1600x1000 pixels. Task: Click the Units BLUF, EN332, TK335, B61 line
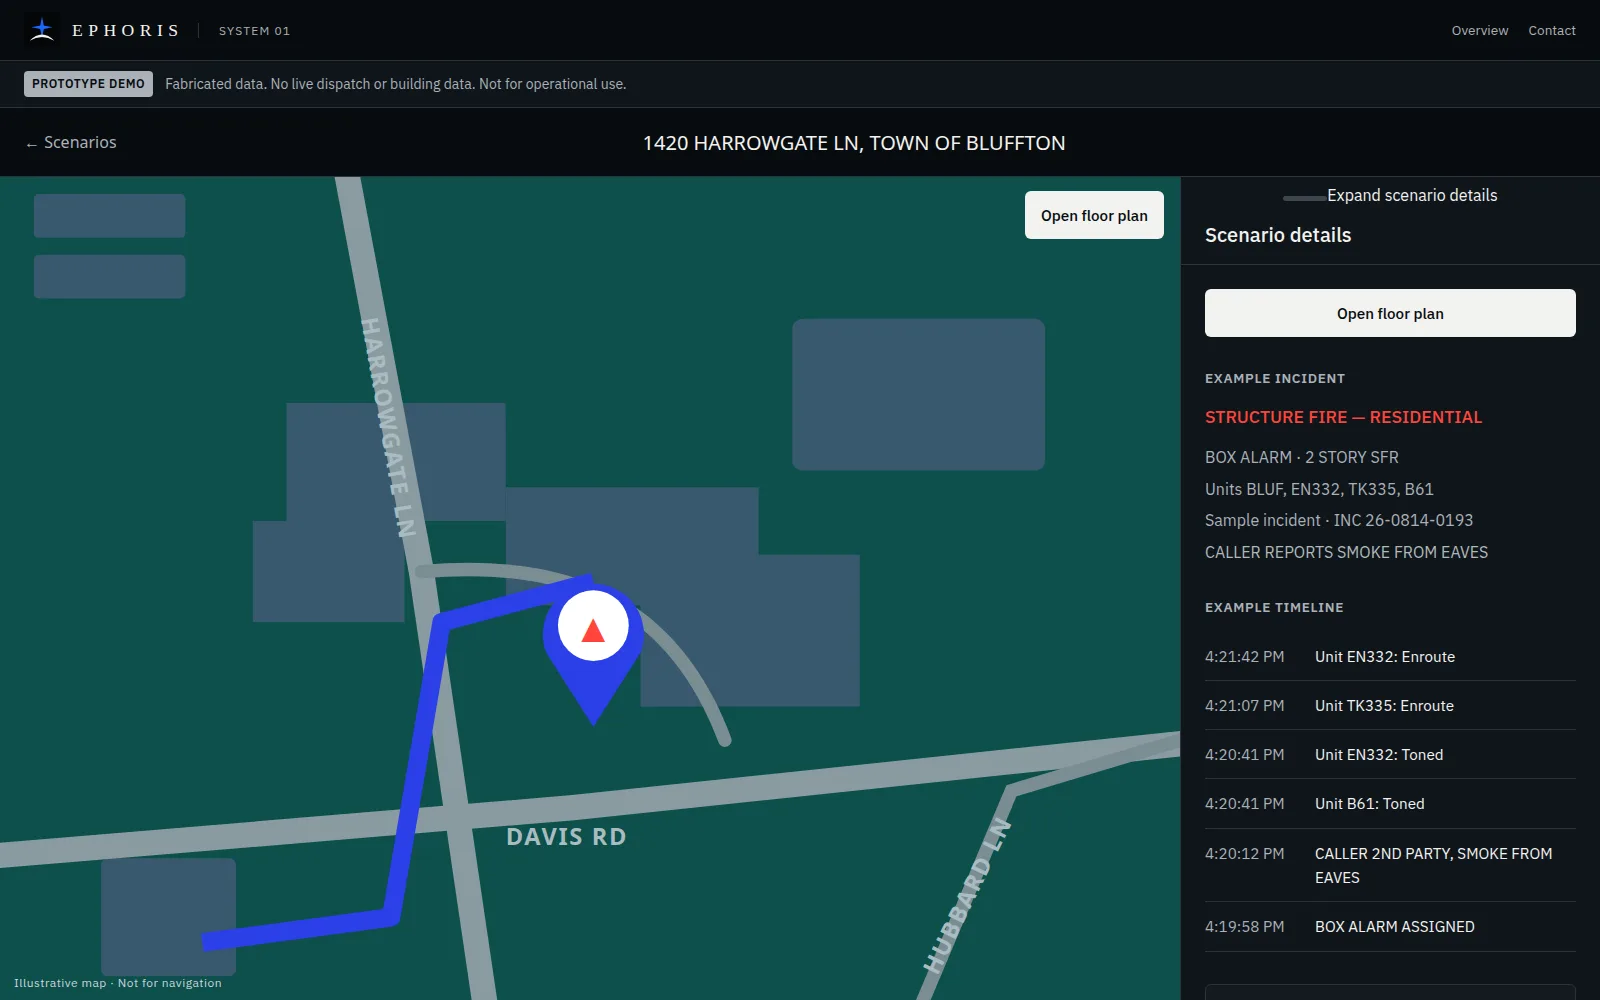pos(1319,489)
